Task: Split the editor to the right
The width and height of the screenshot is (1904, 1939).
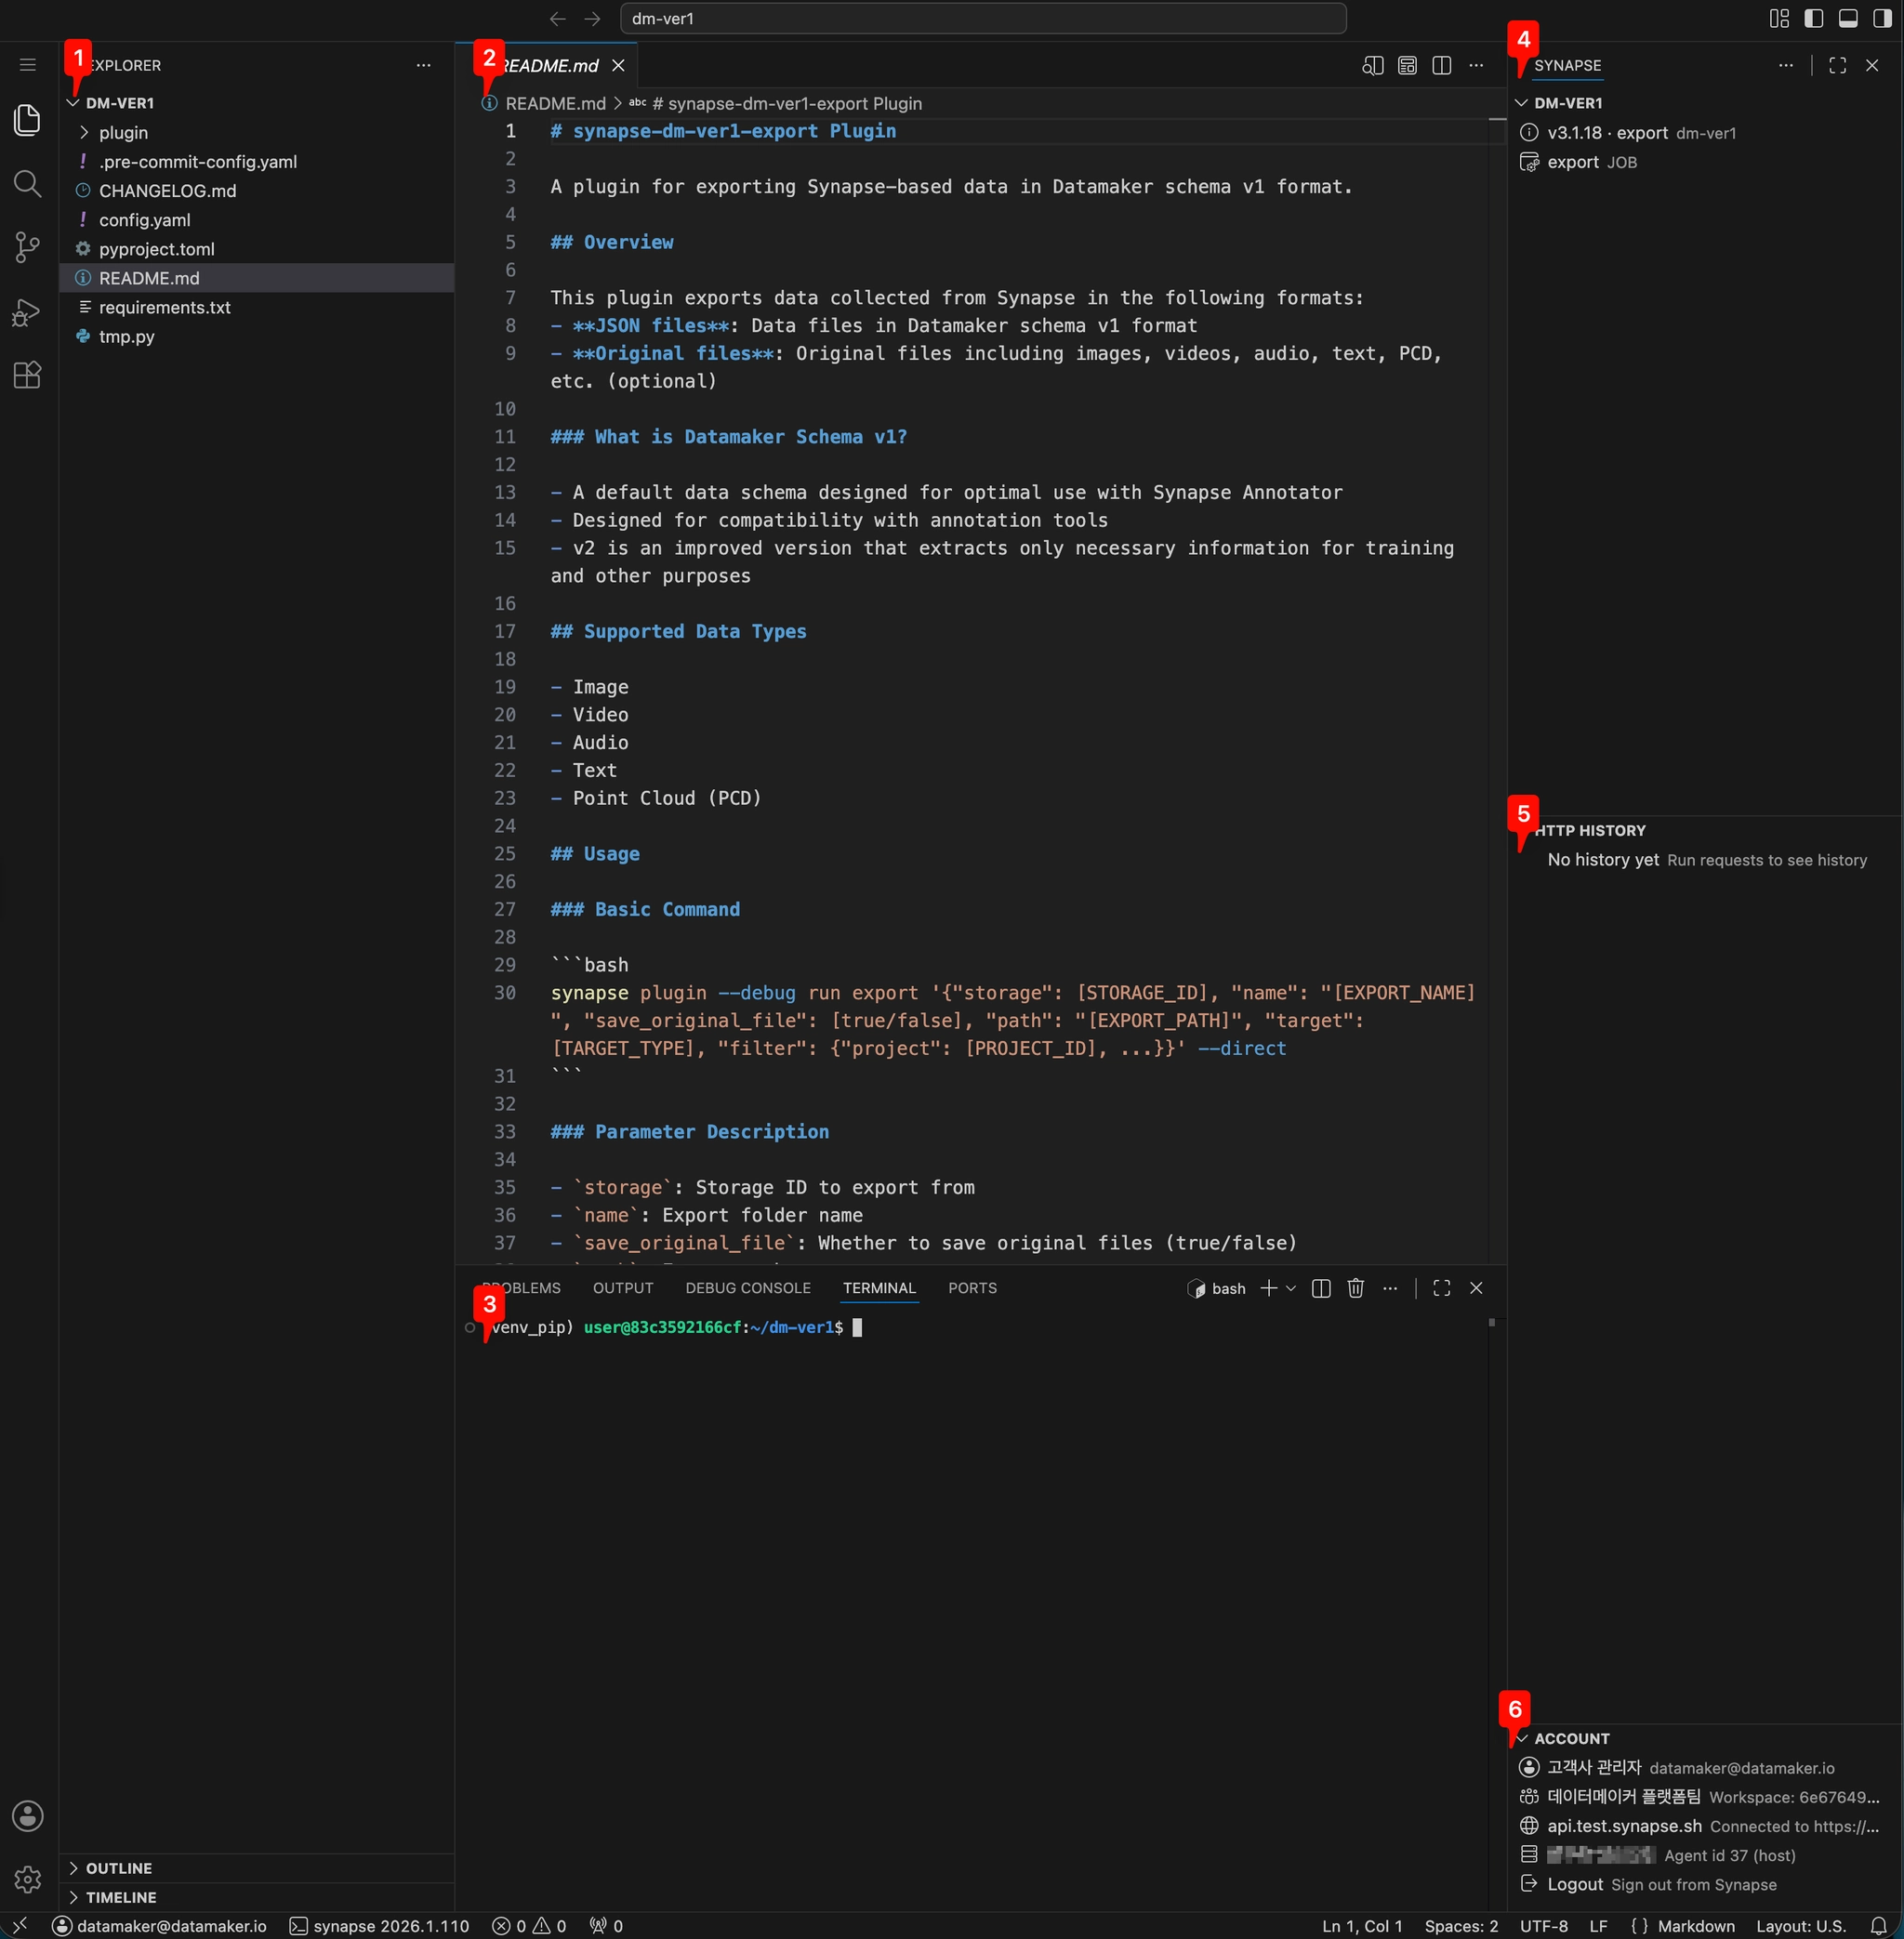Action: (x=1442, y=65)
